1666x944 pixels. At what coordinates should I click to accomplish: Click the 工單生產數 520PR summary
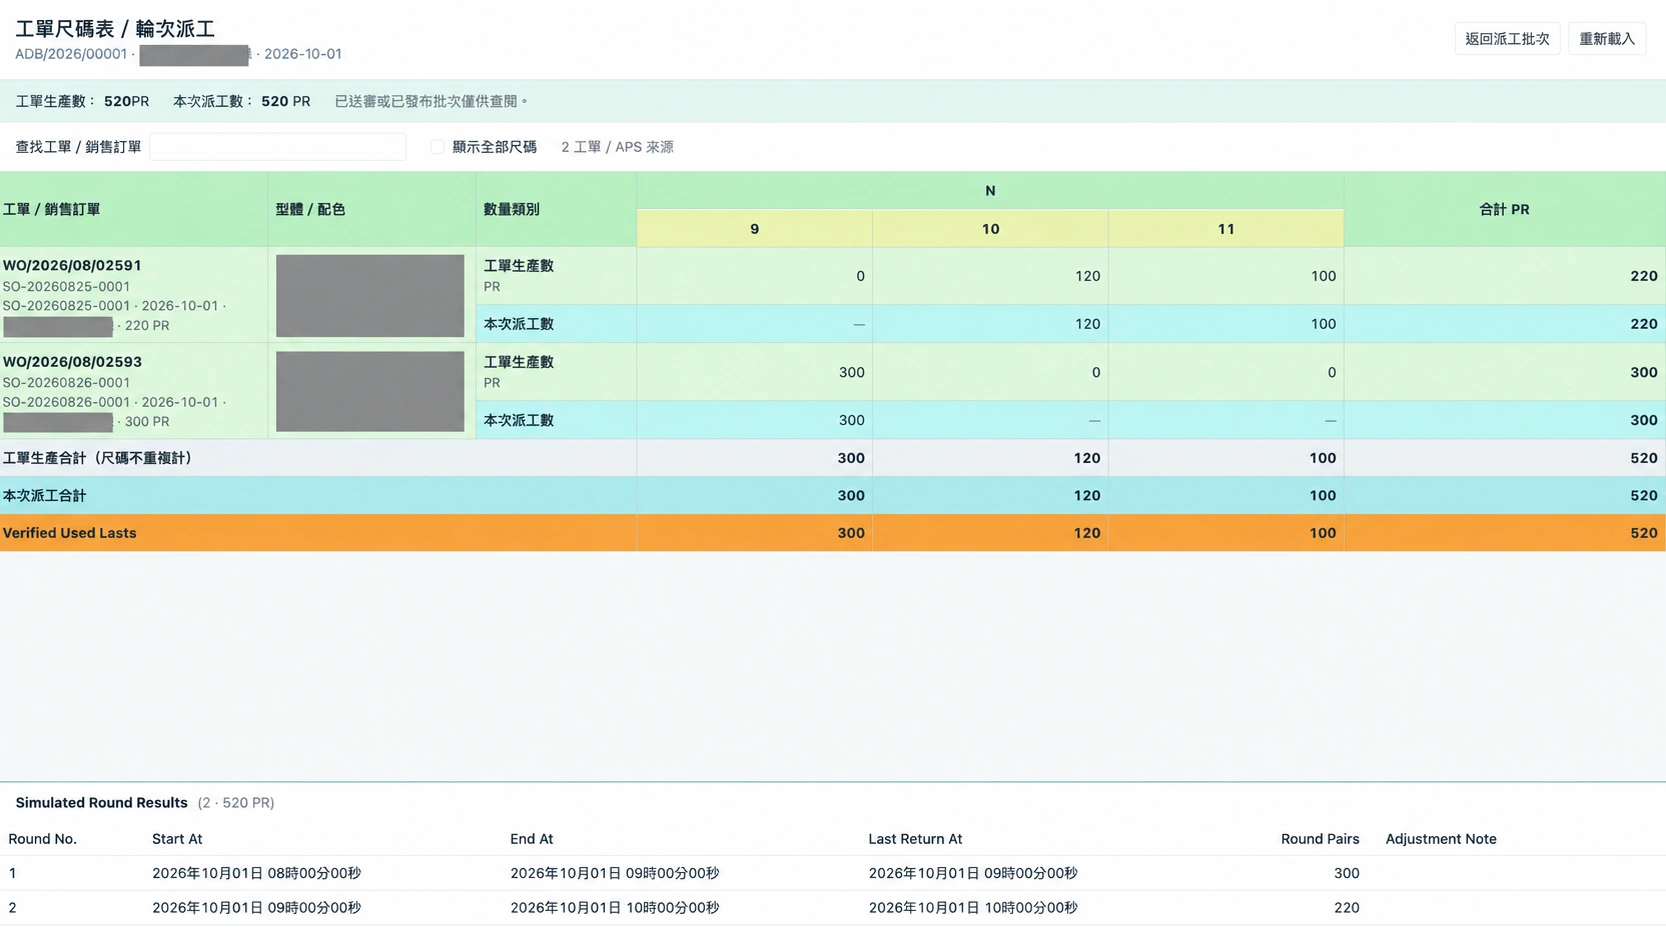83,102
